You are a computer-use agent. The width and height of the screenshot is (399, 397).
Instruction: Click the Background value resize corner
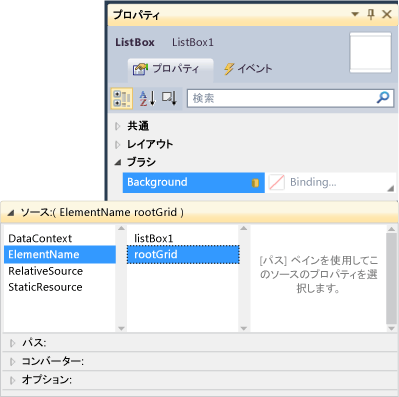click(x=391, y=188)
